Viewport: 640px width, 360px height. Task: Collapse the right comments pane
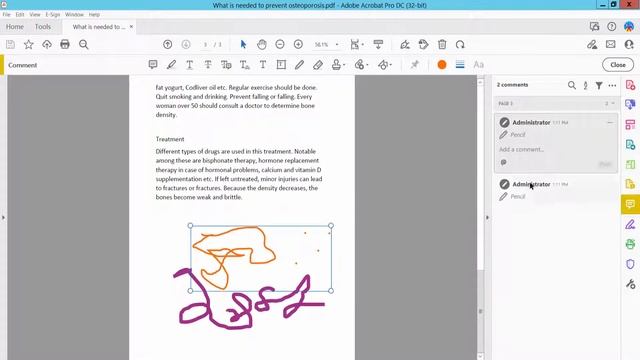[x=487, y=218]
